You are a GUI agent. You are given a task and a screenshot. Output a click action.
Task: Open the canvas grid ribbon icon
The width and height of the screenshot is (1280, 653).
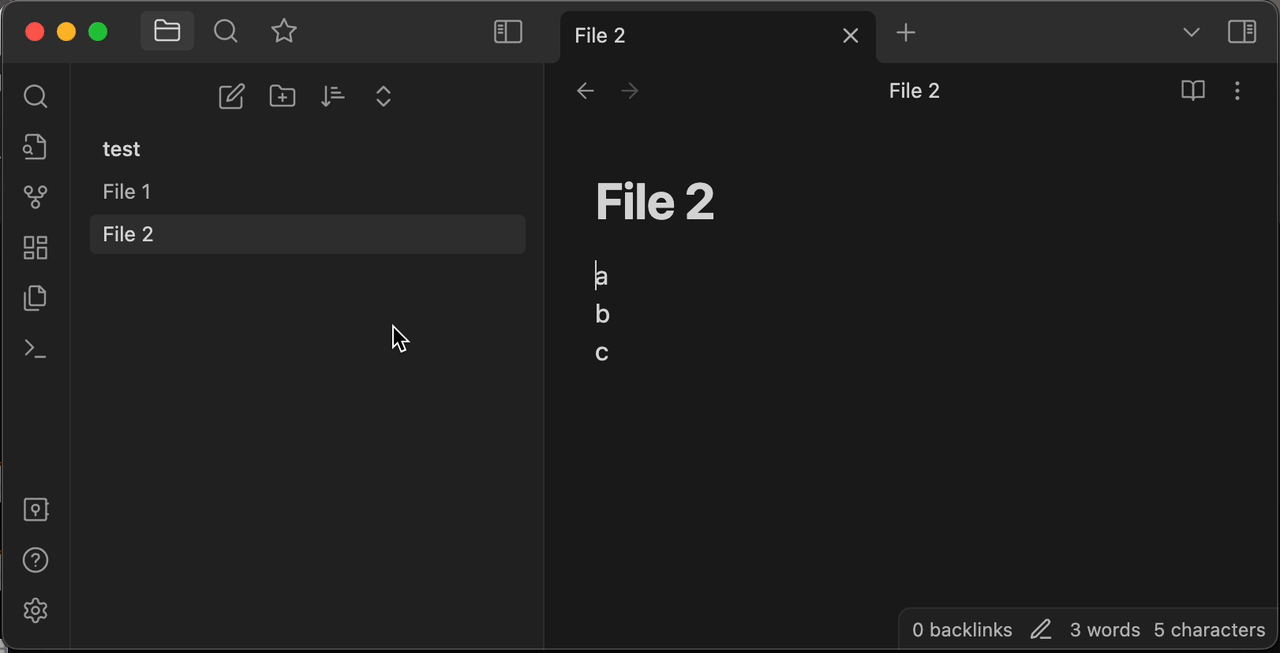[35, 247]
